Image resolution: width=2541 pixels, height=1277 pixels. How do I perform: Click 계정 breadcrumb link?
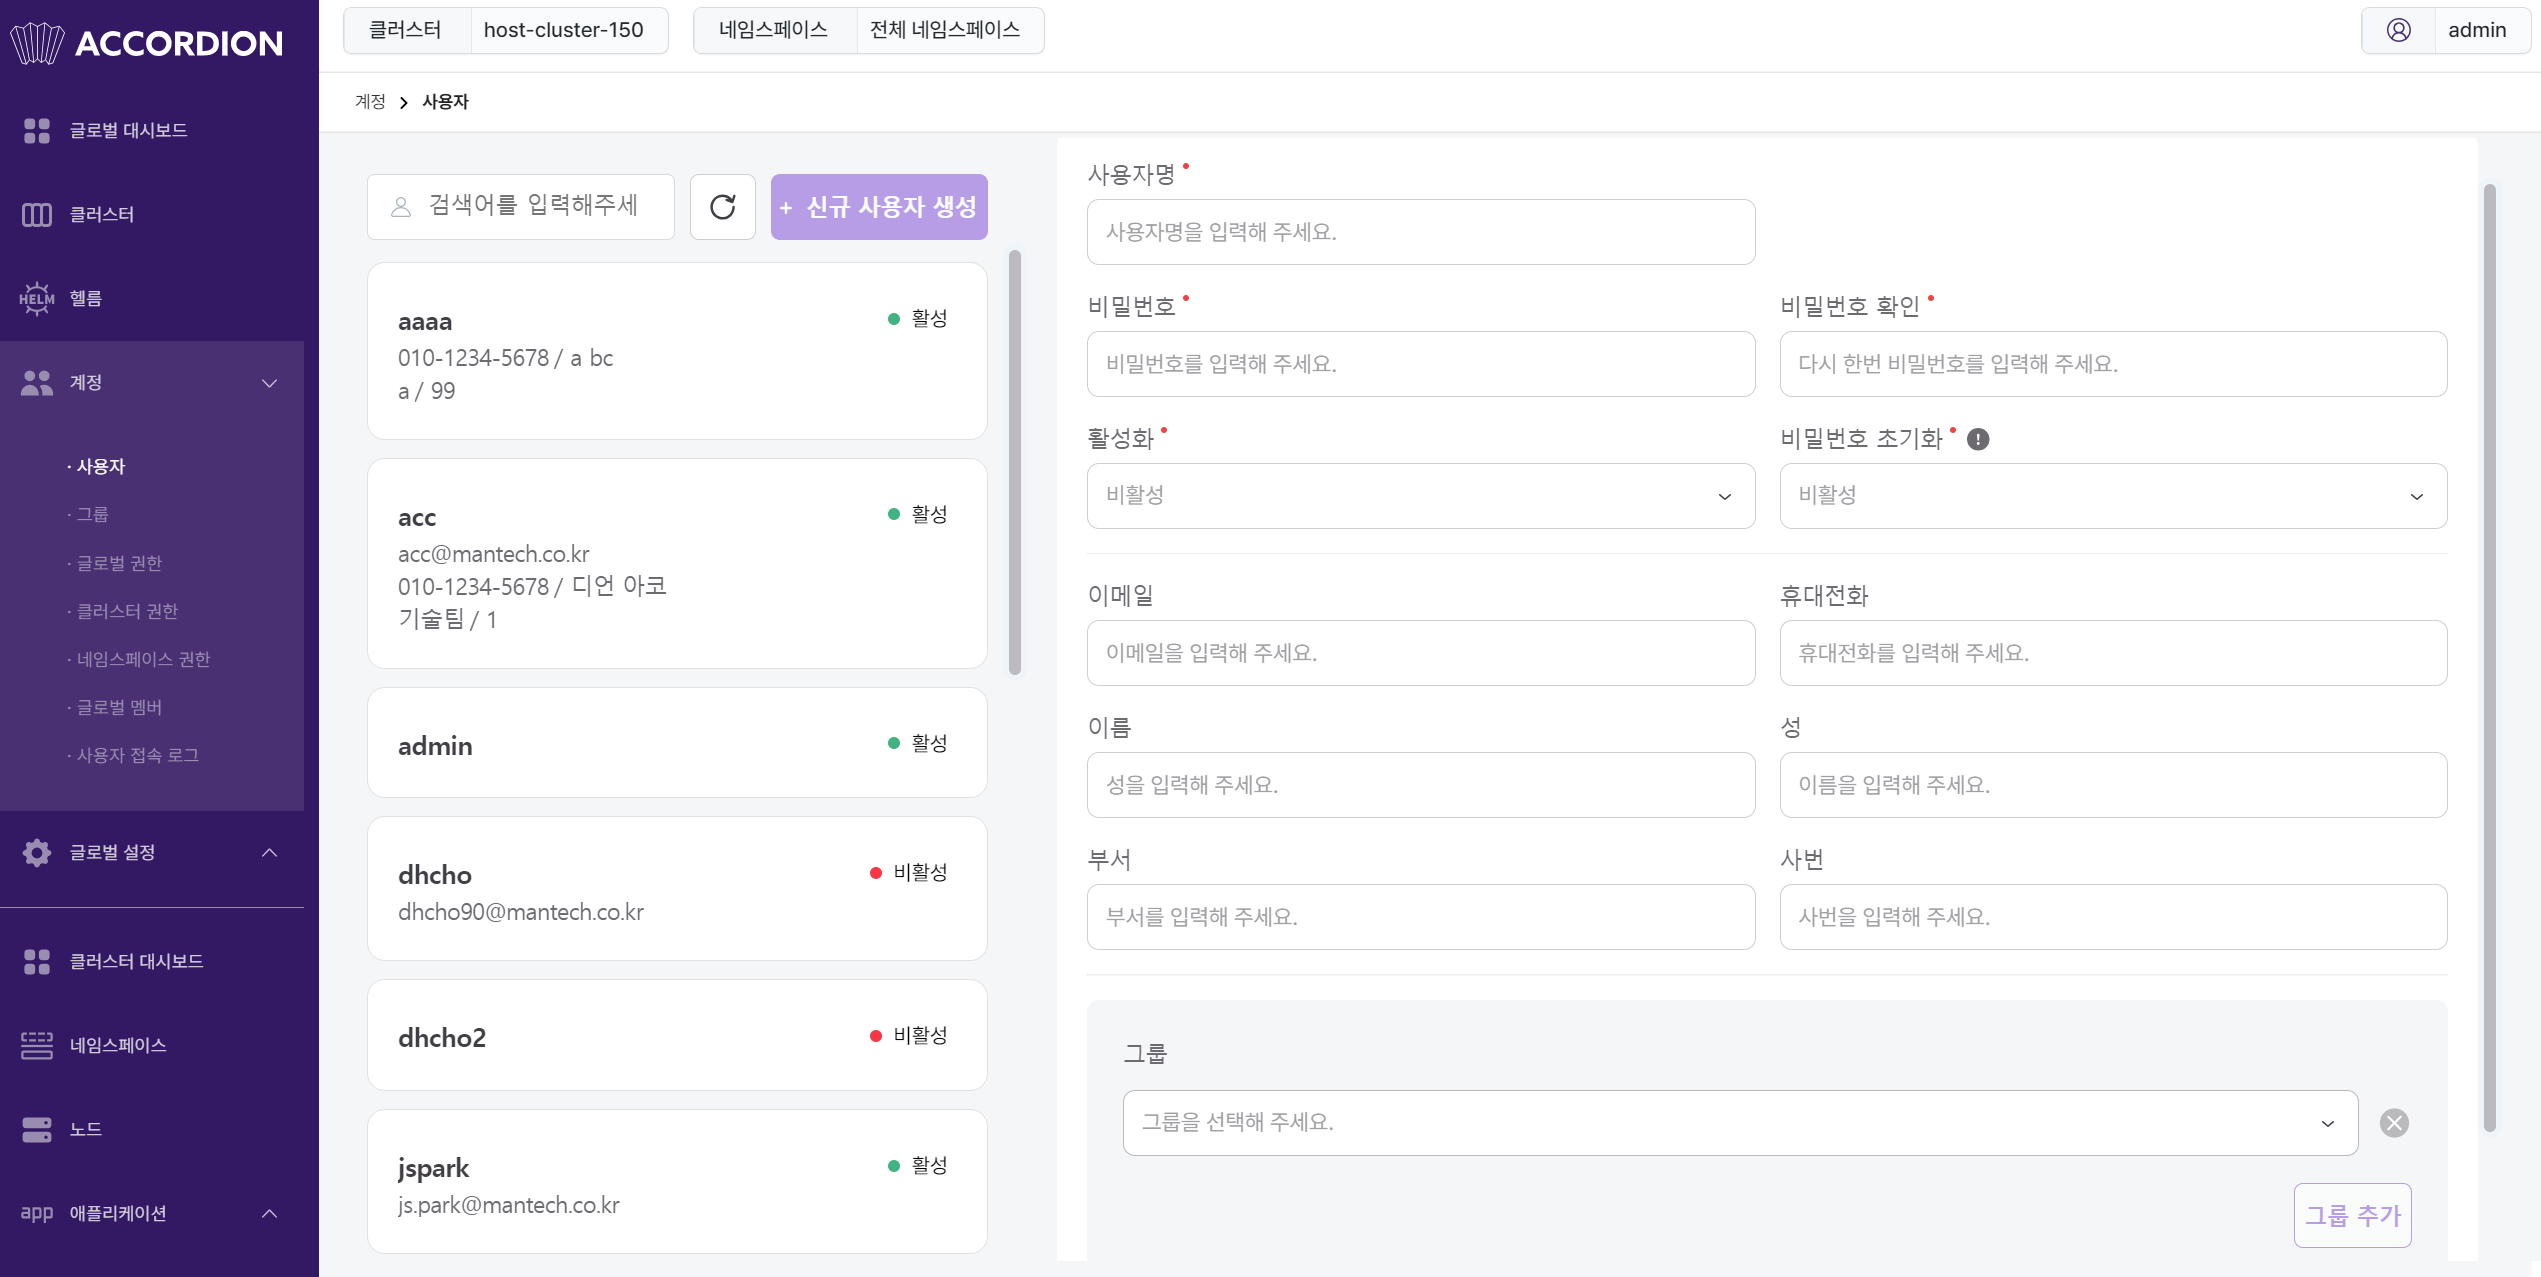tap(370, 102)
